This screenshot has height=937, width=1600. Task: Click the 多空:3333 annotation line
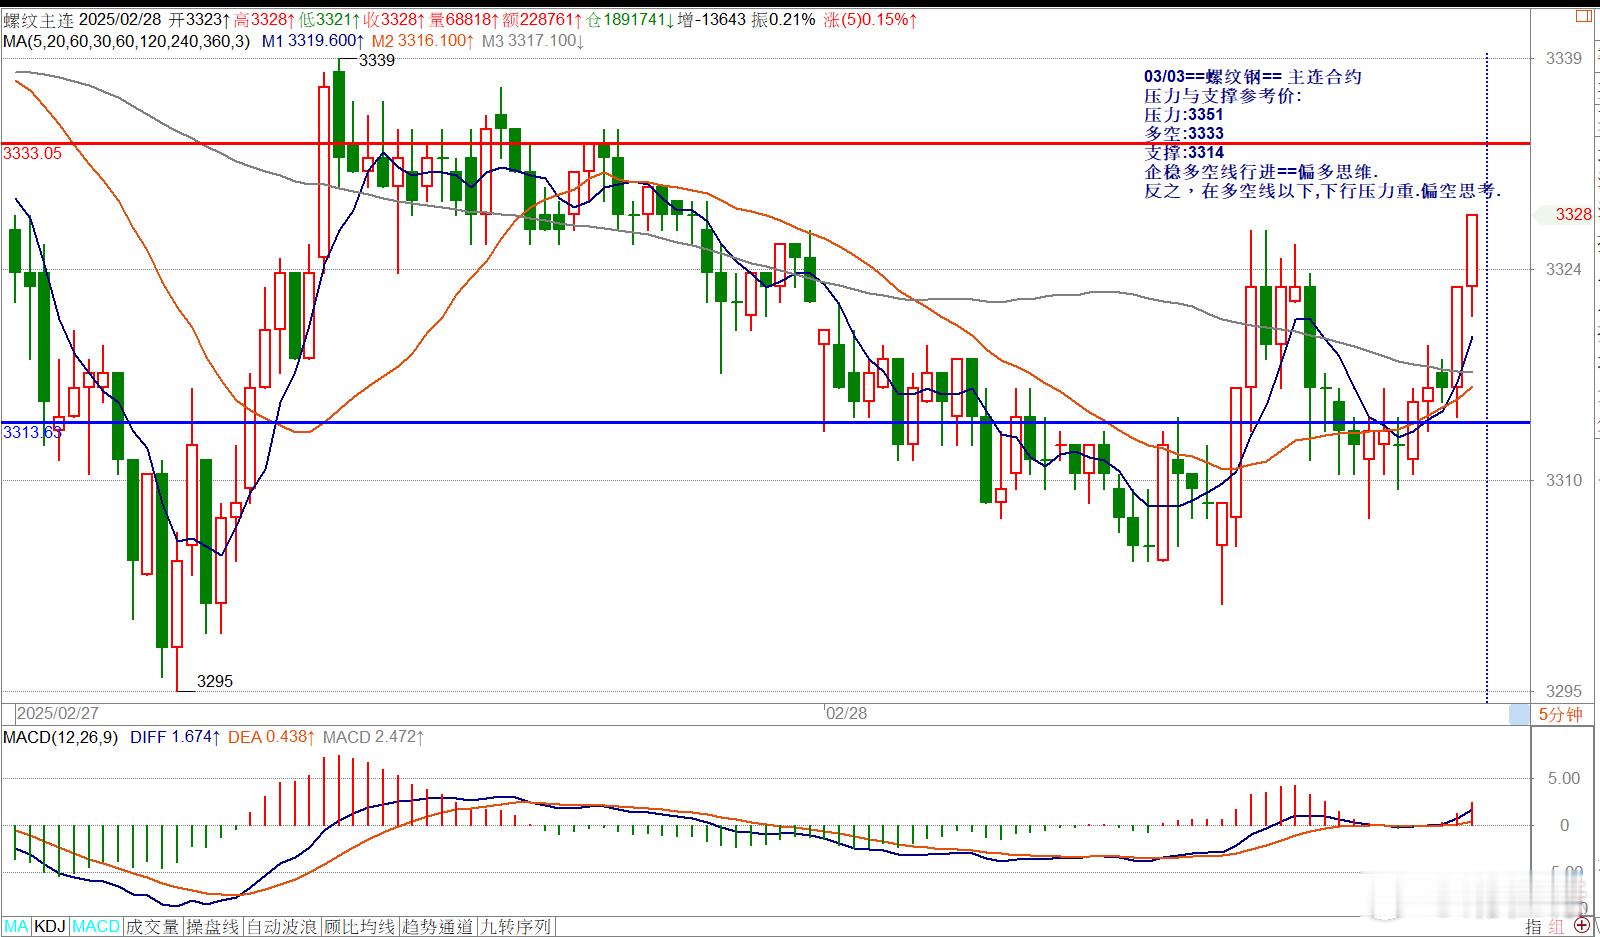1184,134
